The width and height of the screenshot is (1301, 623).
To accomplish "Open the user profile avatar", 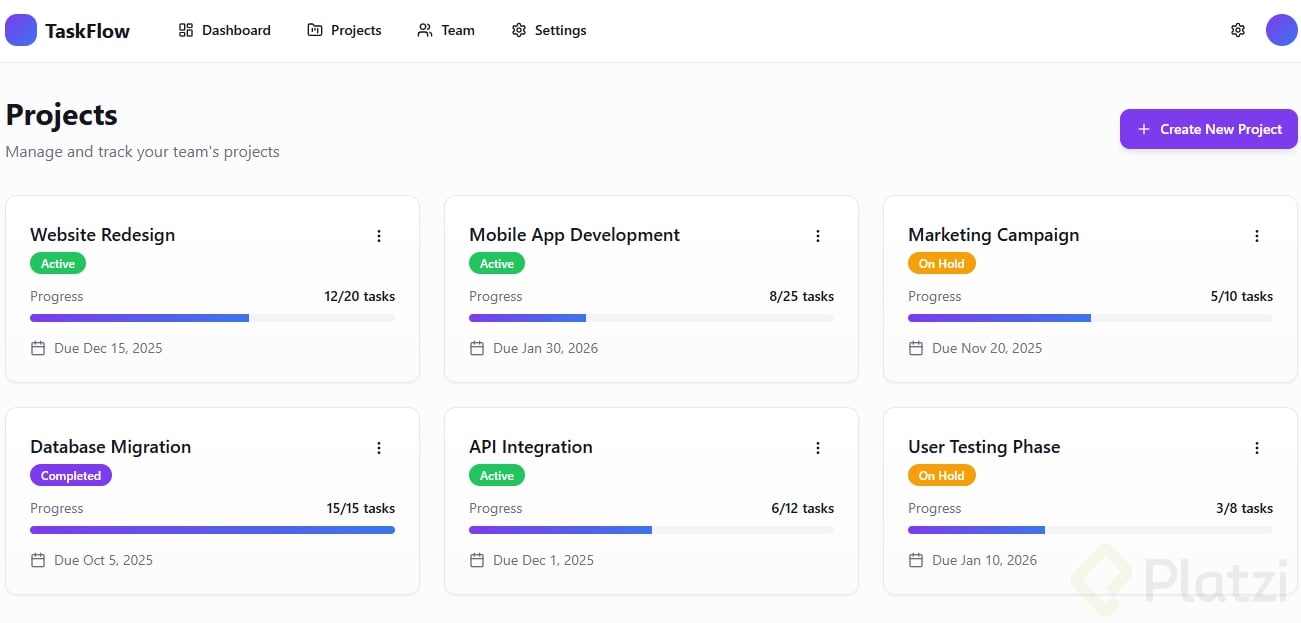I will 1281,30.
